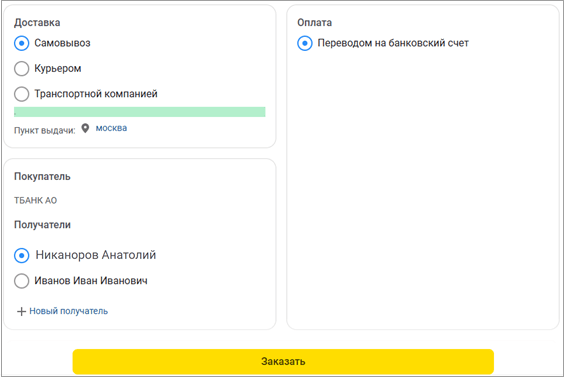564x377 pixels.
Task: Click the Получатели heading
Action: point(42,224)
